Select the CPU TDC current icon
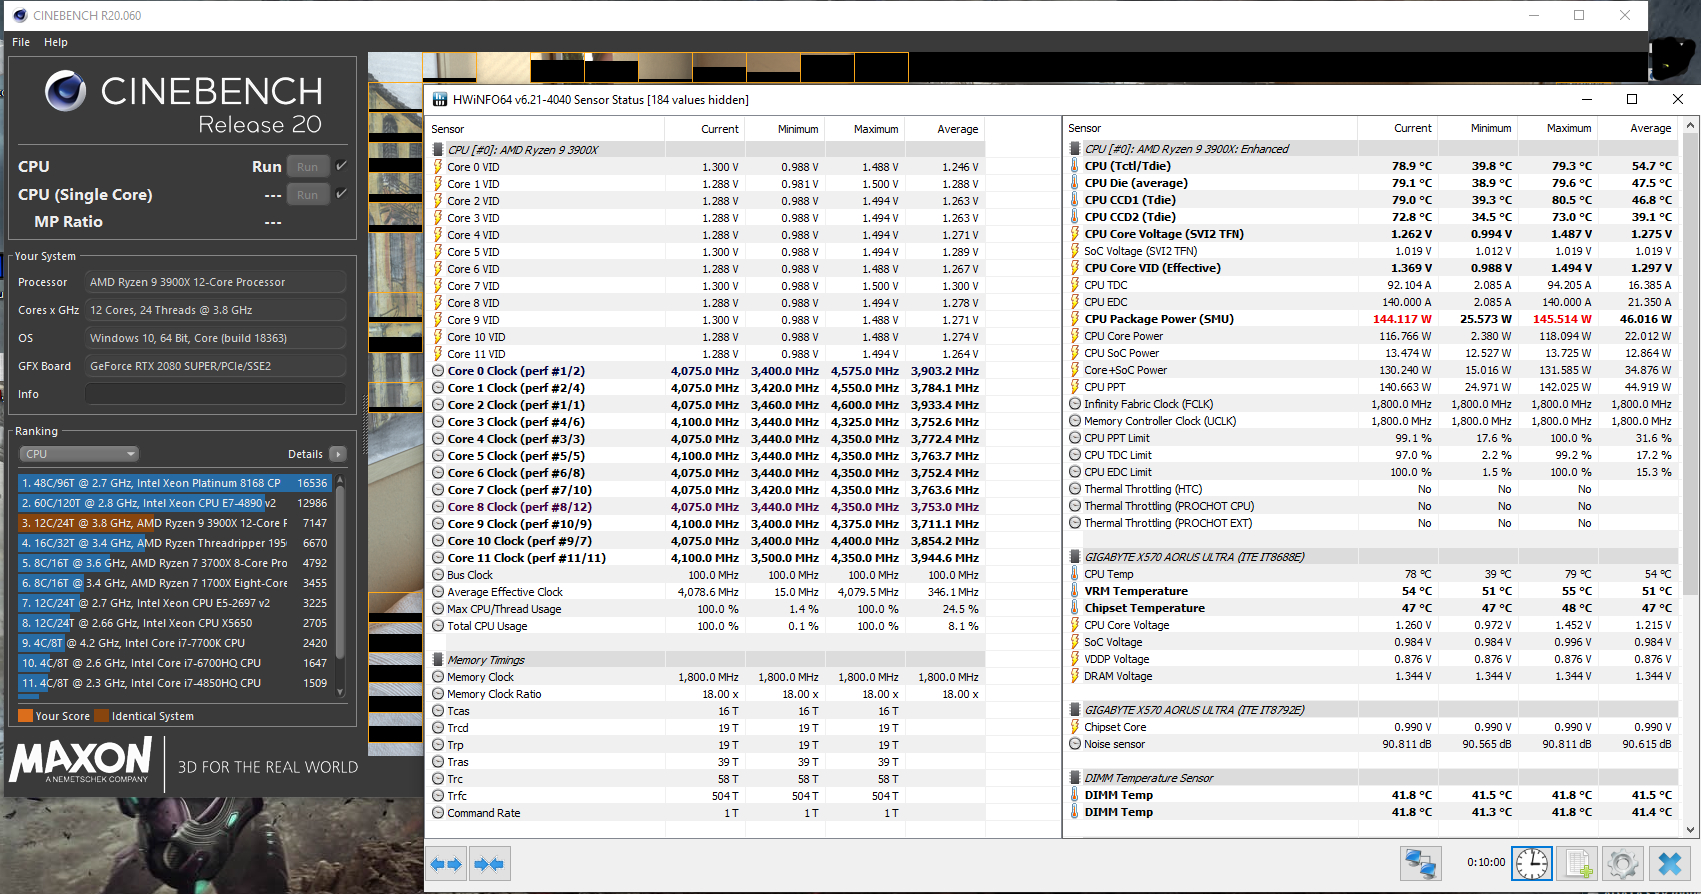 (1075, 285)
